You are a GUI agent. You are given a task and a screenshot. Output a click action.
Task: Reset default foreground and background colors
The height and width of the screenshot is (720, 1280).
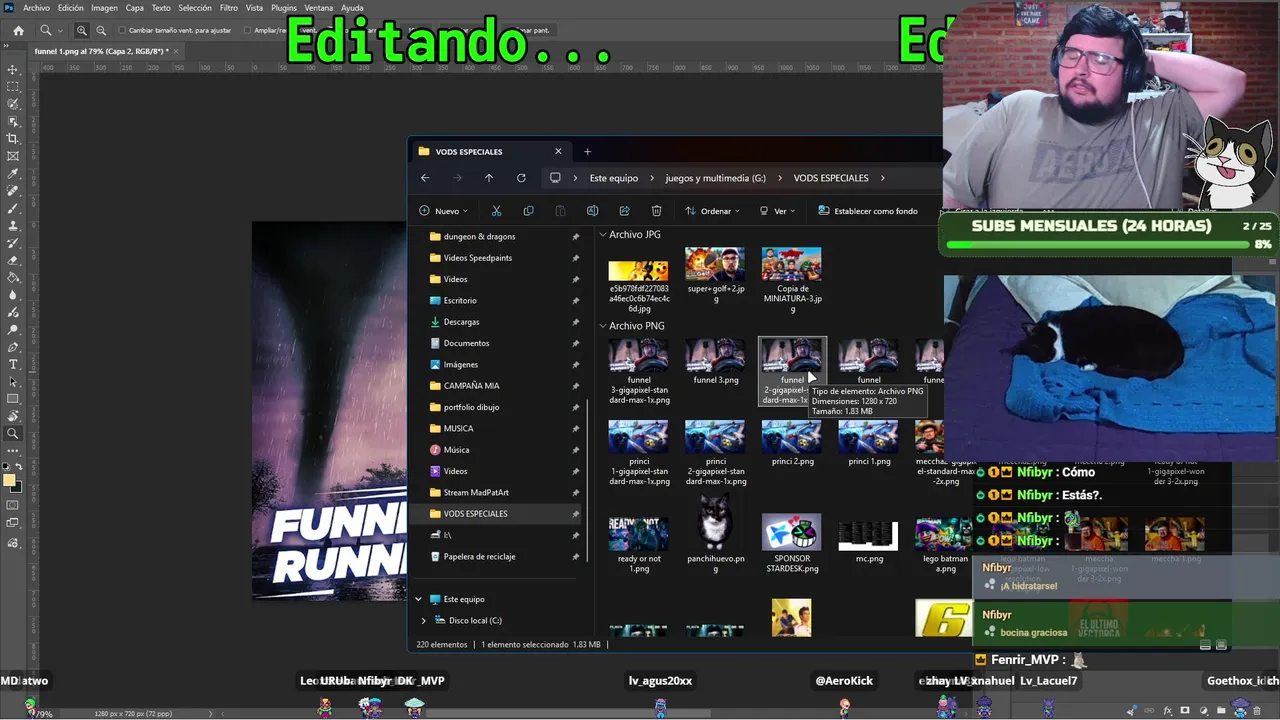coord(7,468)
